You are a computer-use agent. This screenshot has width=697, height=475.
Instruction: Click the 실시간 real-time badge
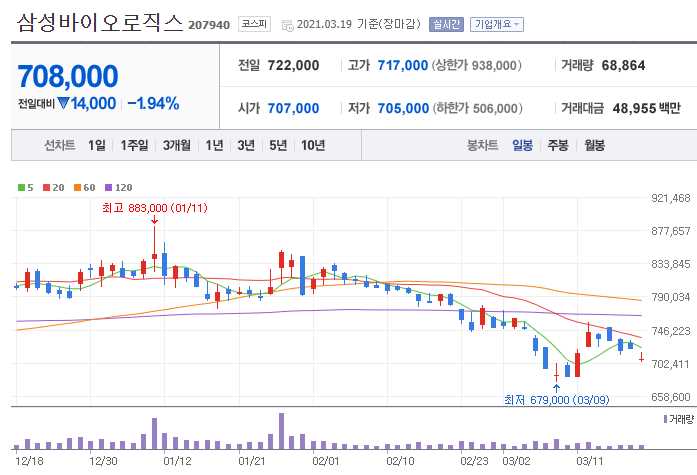(x=446, y=24)
